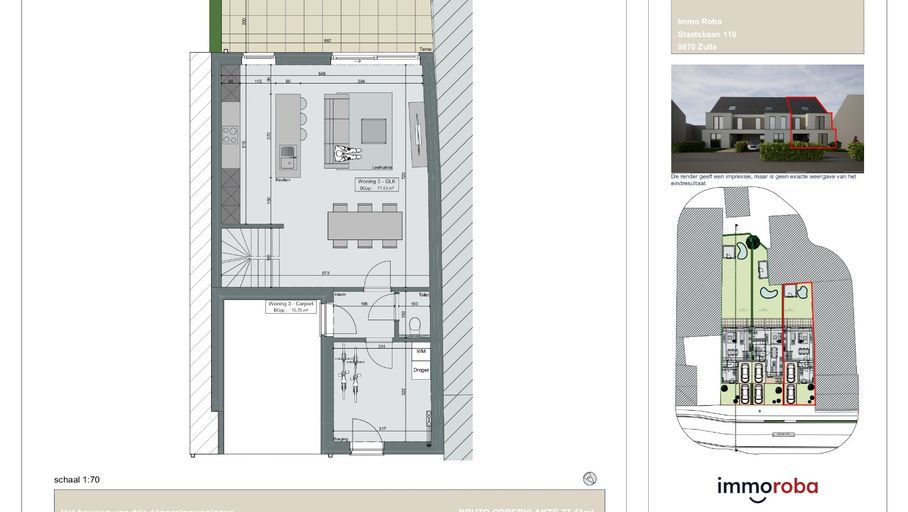Click the '673' width dimension in the living room
The width and height of the screenshot is (908, 512).
click(325, 273)
